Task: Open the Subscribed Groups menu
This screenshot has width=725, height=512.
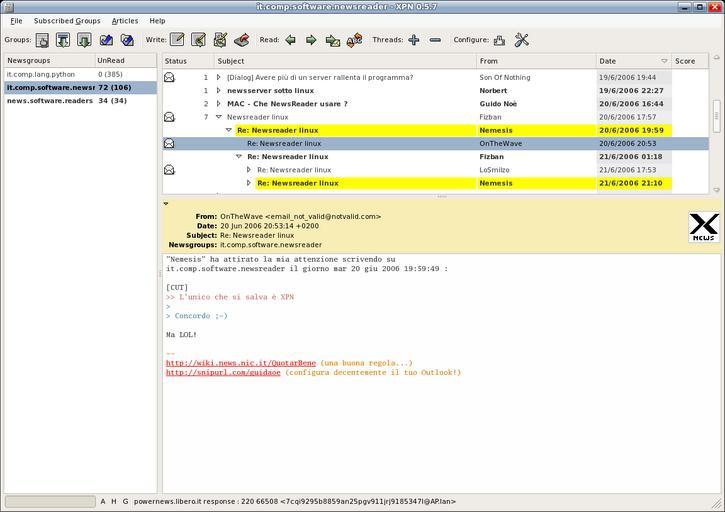Action: pyautogui.click(x=67, y=21)
